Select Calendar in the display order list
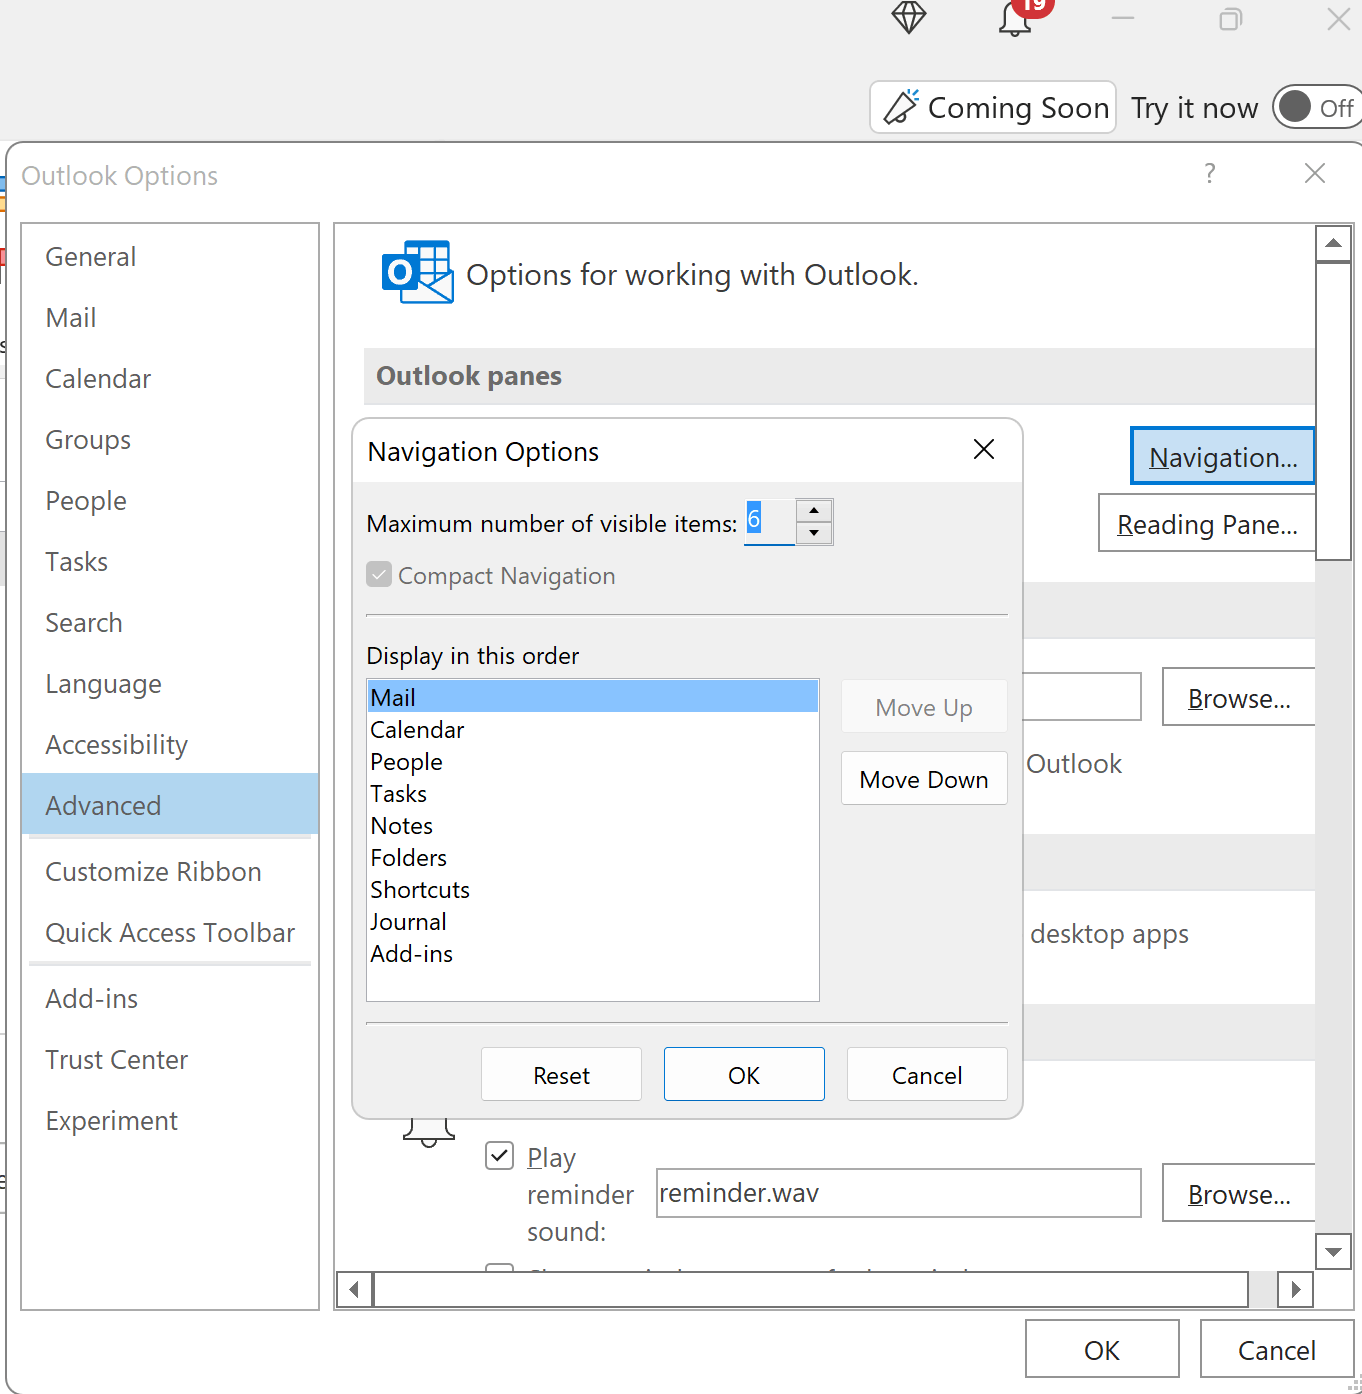This screenshot has width=1362, height=1394. [593, 730]
